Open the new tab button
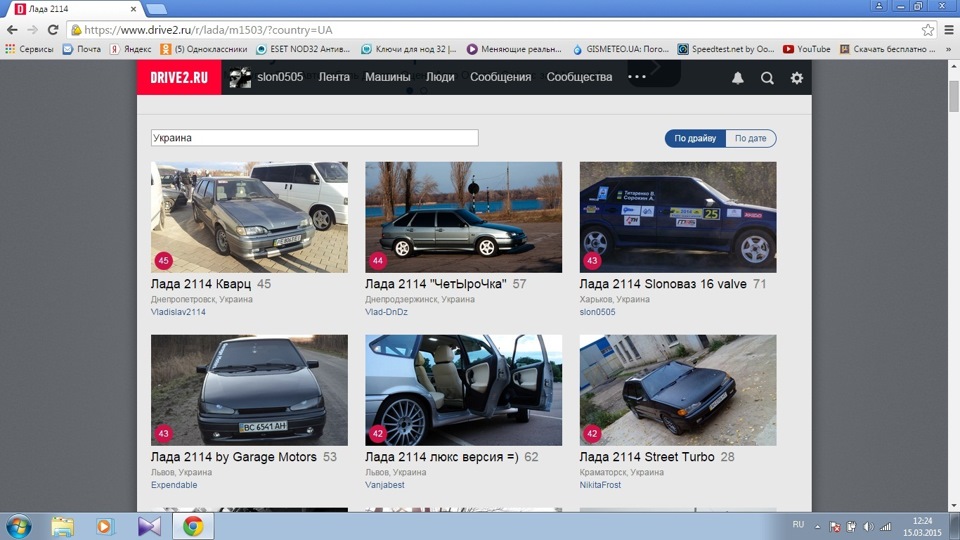The image size is (960, 540). (156, 9)
